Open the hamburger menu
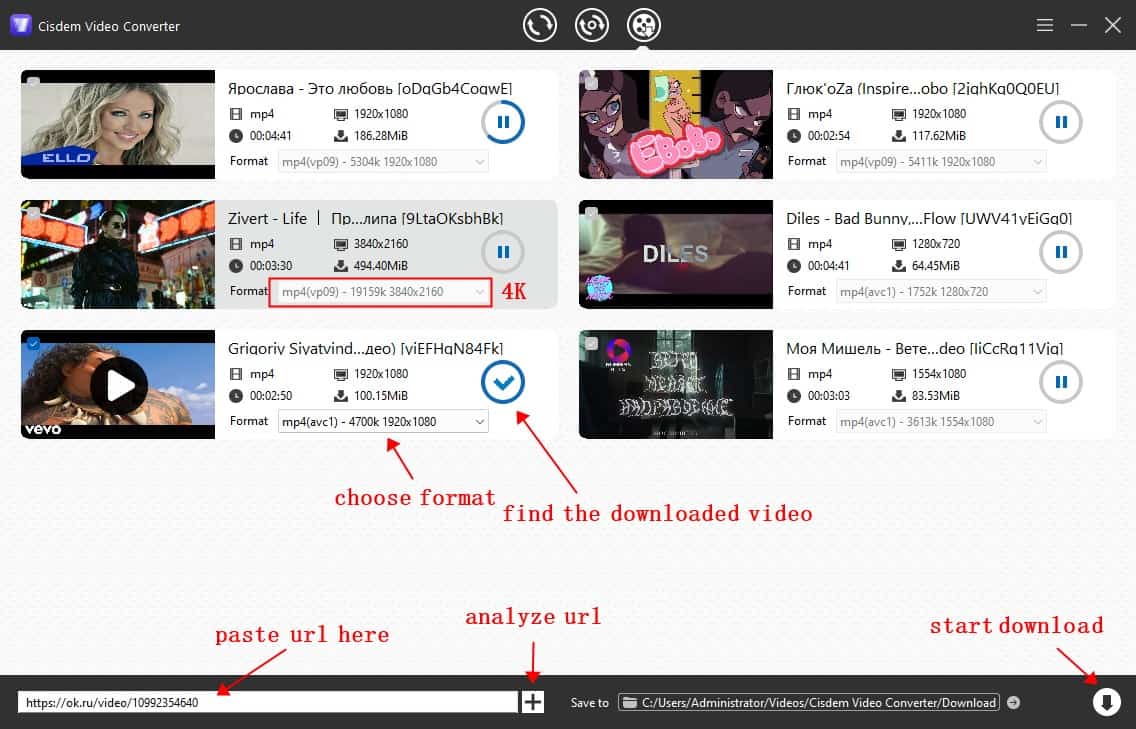 (1045, 25)
